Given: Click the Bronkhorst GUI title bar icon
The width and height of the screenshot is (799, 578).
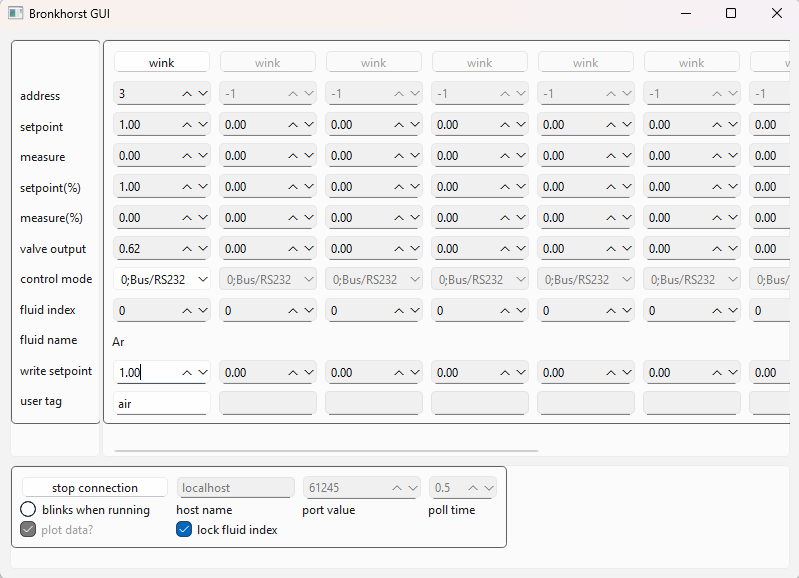Looking at the screenshot, I should point(16,13).
